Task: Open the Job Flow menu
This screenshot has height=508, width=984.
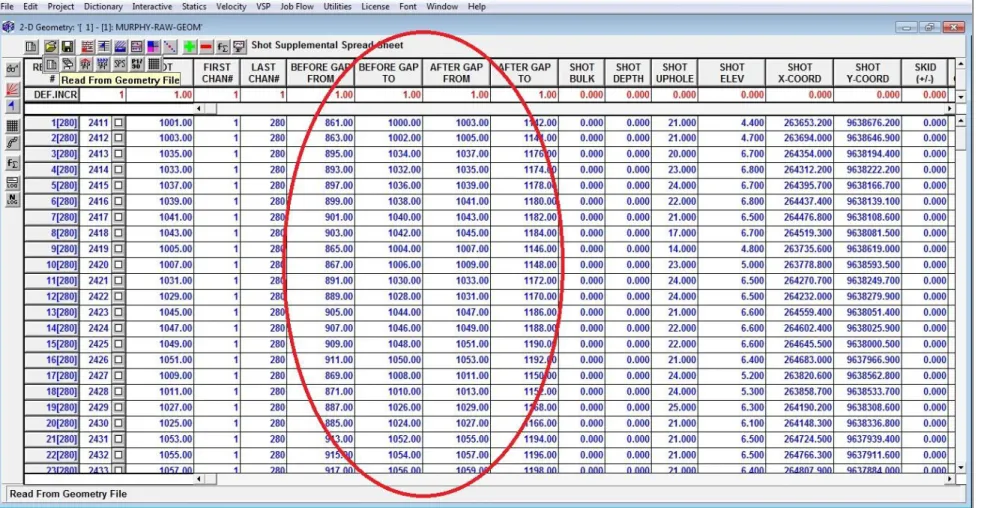Action: 298,6
